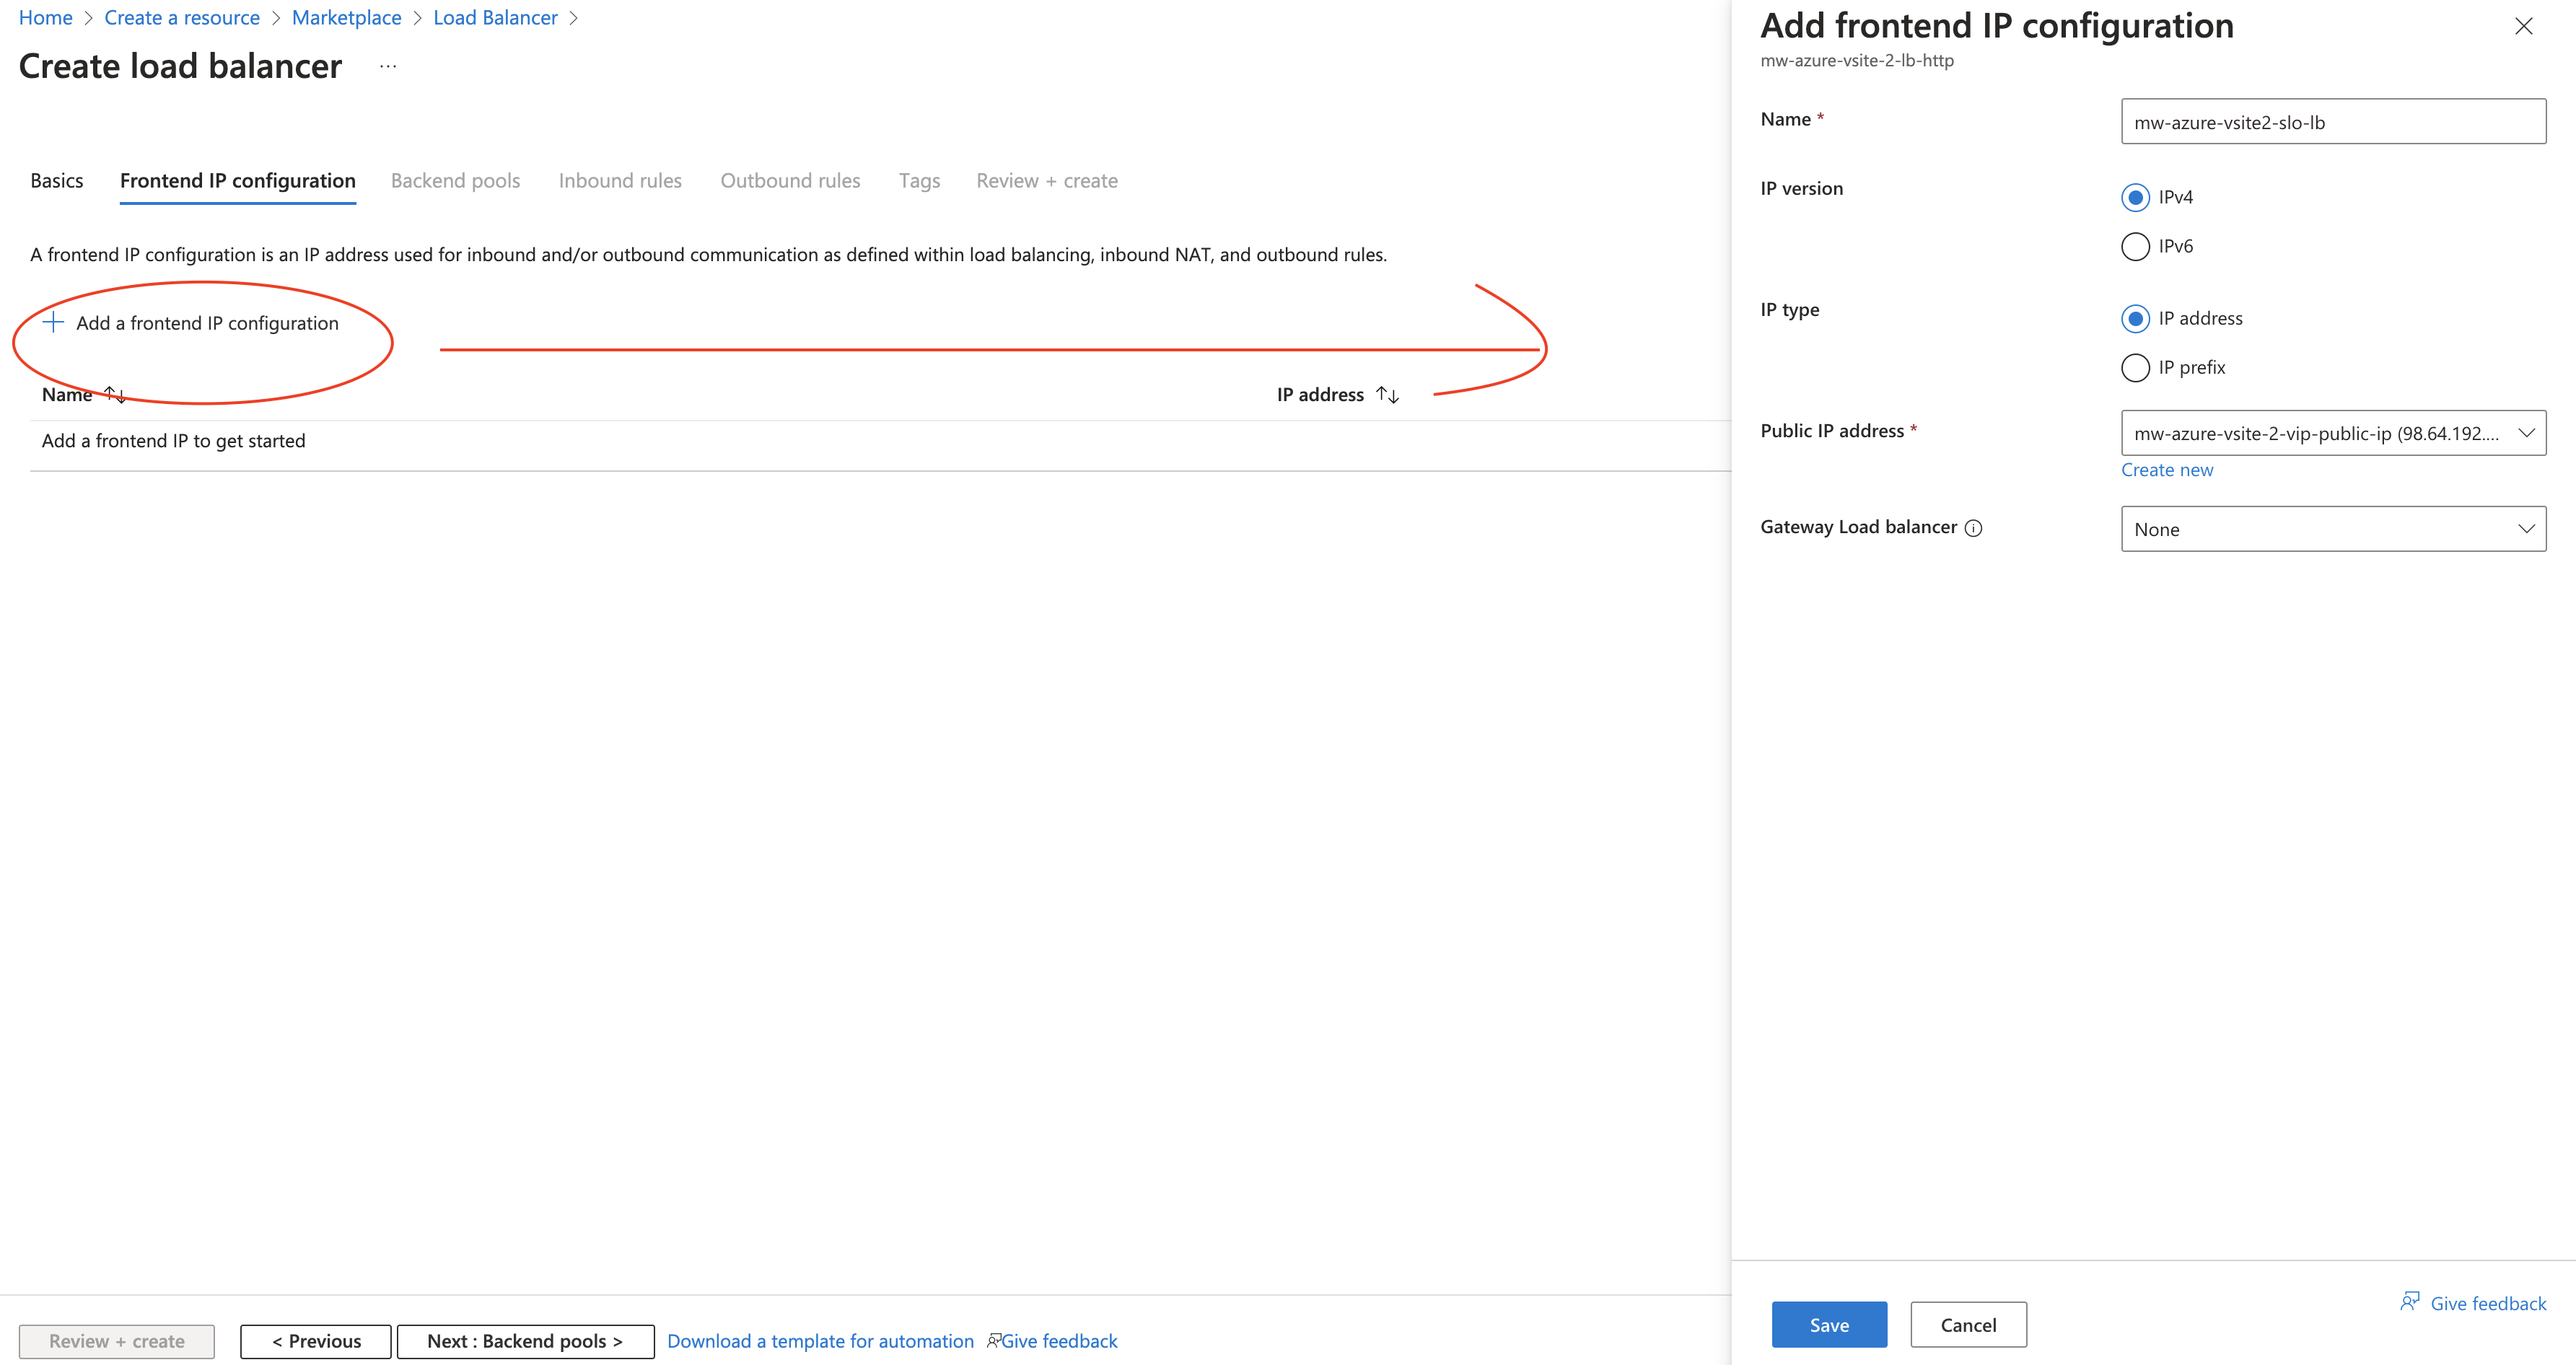Click the info icon beside Gateway Load balancer
Screen dimensions: 2576x1365
coord(1974,527)
